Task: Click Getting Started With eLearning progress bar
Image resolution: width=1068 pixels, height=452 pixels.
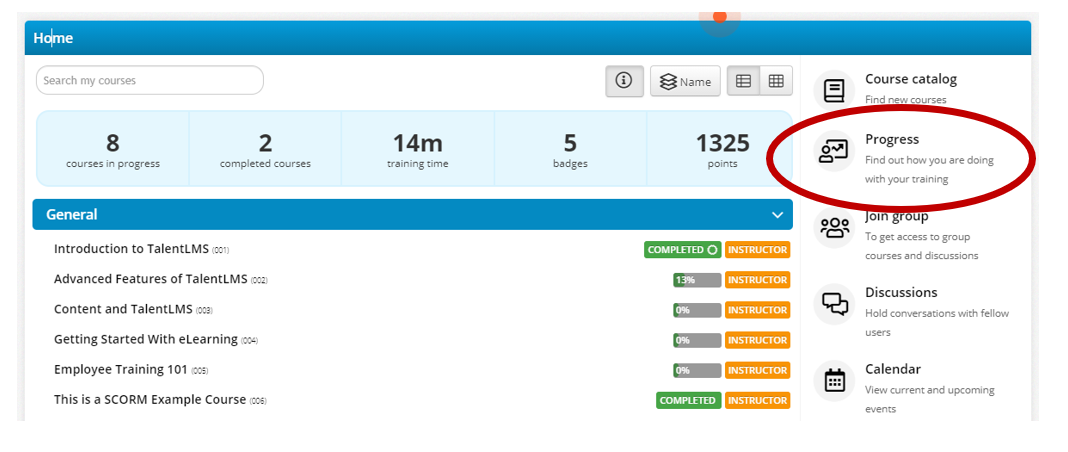Action: (697, 340)
